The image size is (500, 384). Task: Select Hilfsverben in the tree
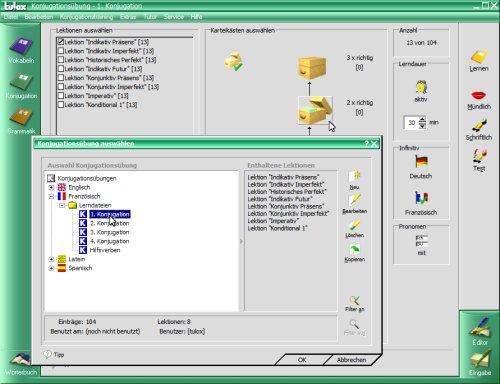click(x=105, y=250)
